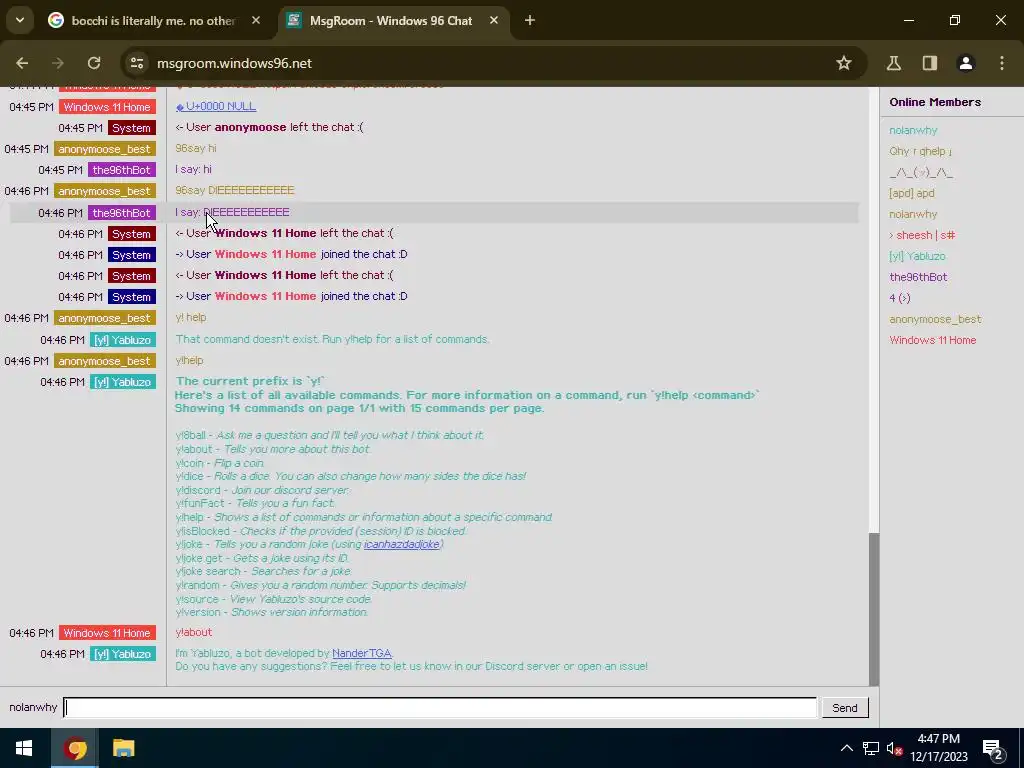Send the chat message

coord(844,708)
